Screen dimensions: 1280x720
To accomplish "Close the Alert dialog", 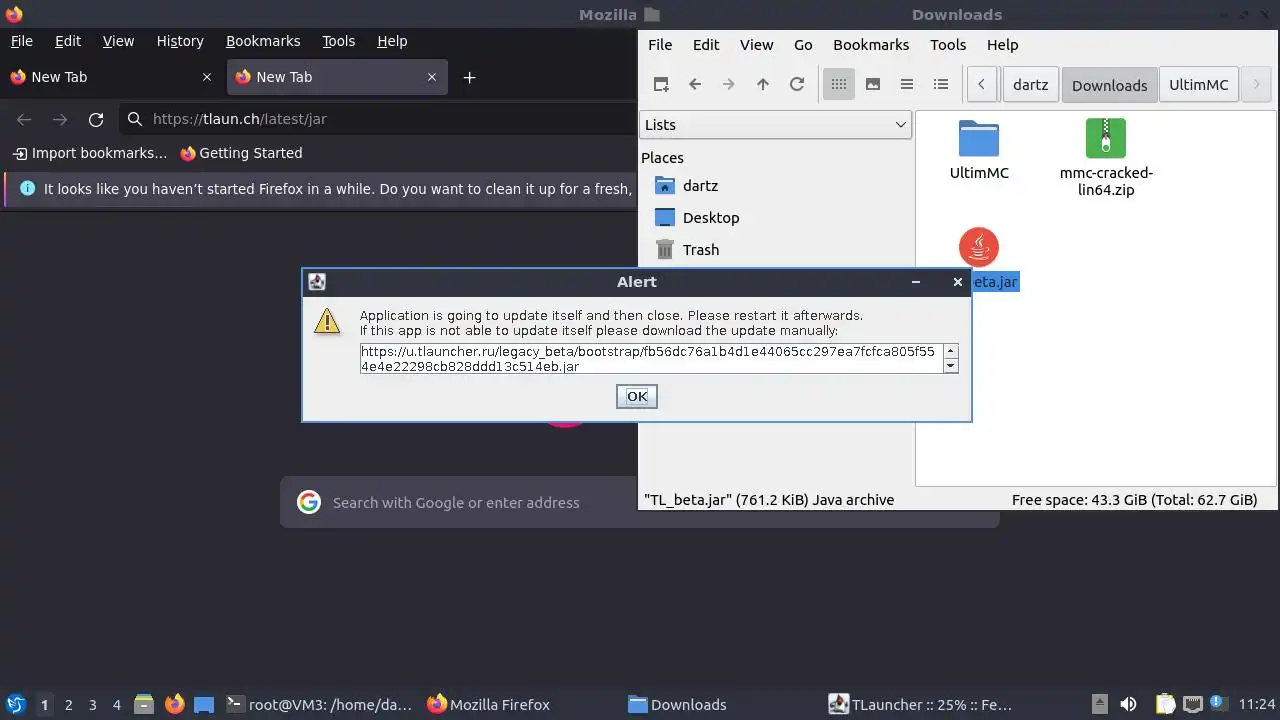I will pos(958,282).
